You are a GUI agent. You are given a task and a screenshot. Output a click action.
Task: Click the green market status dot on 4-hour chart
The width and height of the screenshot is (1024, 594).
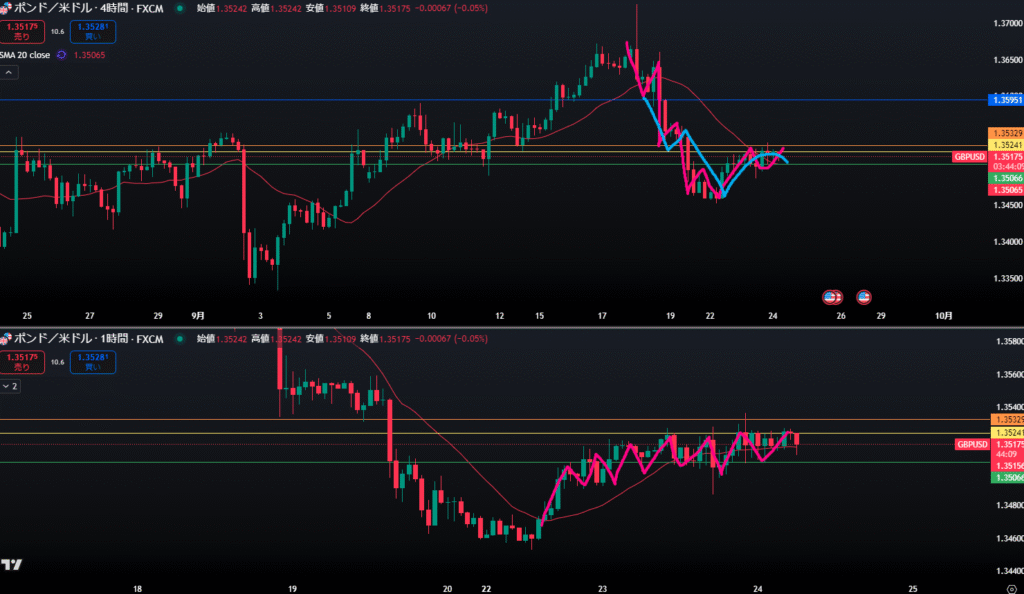178,8
